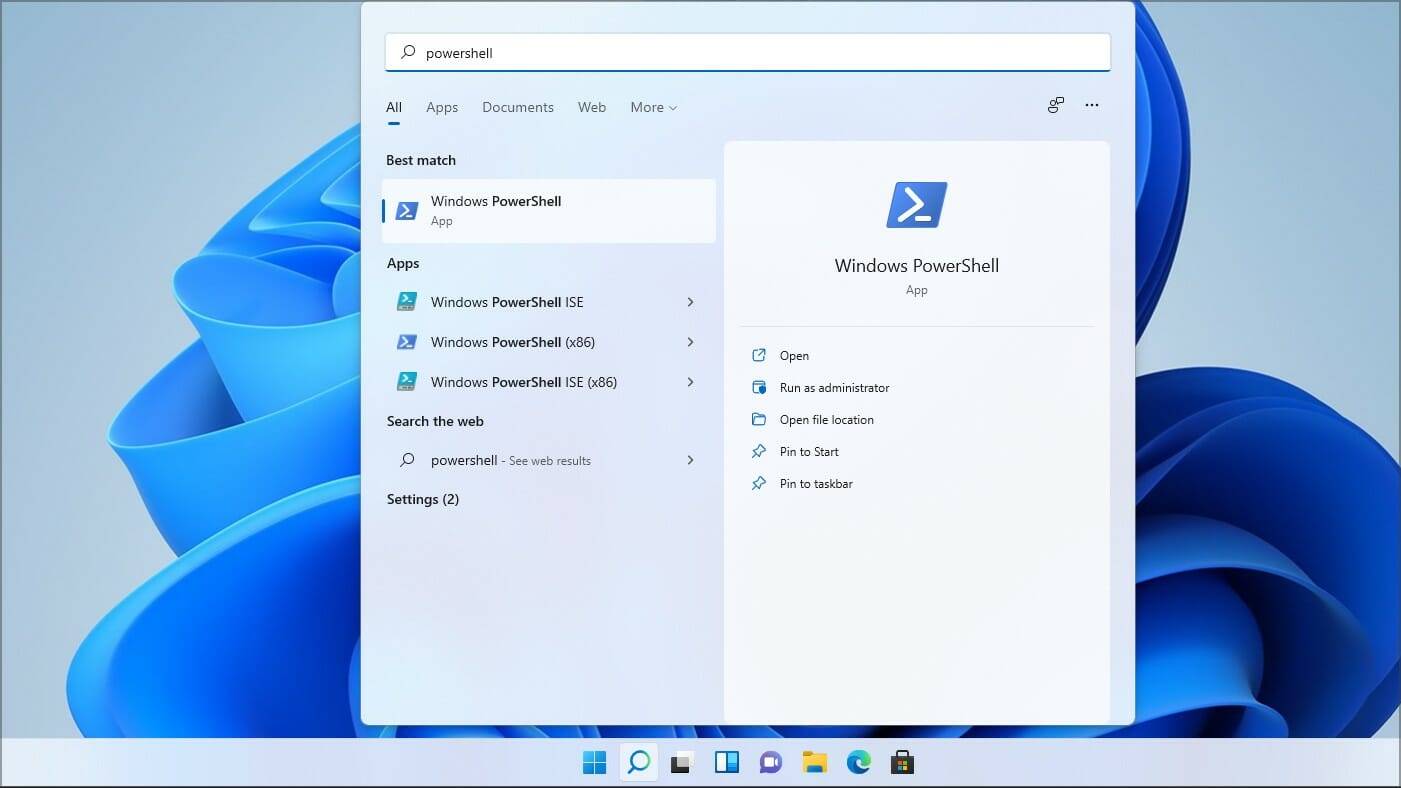Choose Open in the details pane
This screenshot has width=1401, height=788.
(x=794, y=355)
